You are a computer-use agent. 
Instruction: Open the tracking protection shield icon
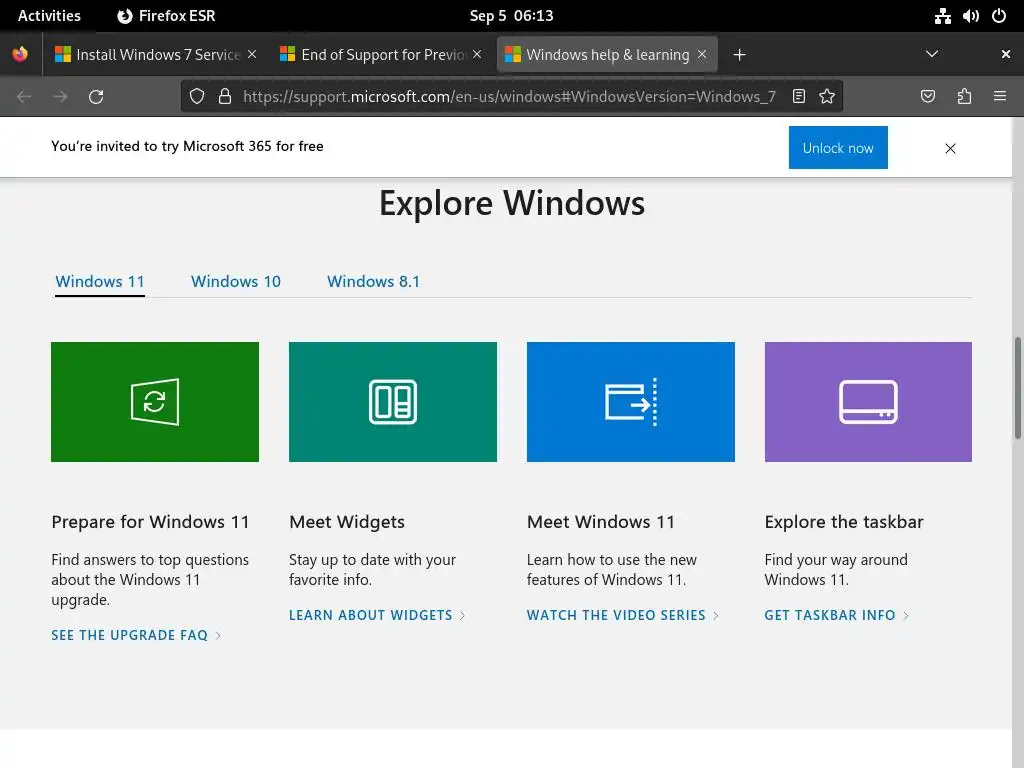197,97
